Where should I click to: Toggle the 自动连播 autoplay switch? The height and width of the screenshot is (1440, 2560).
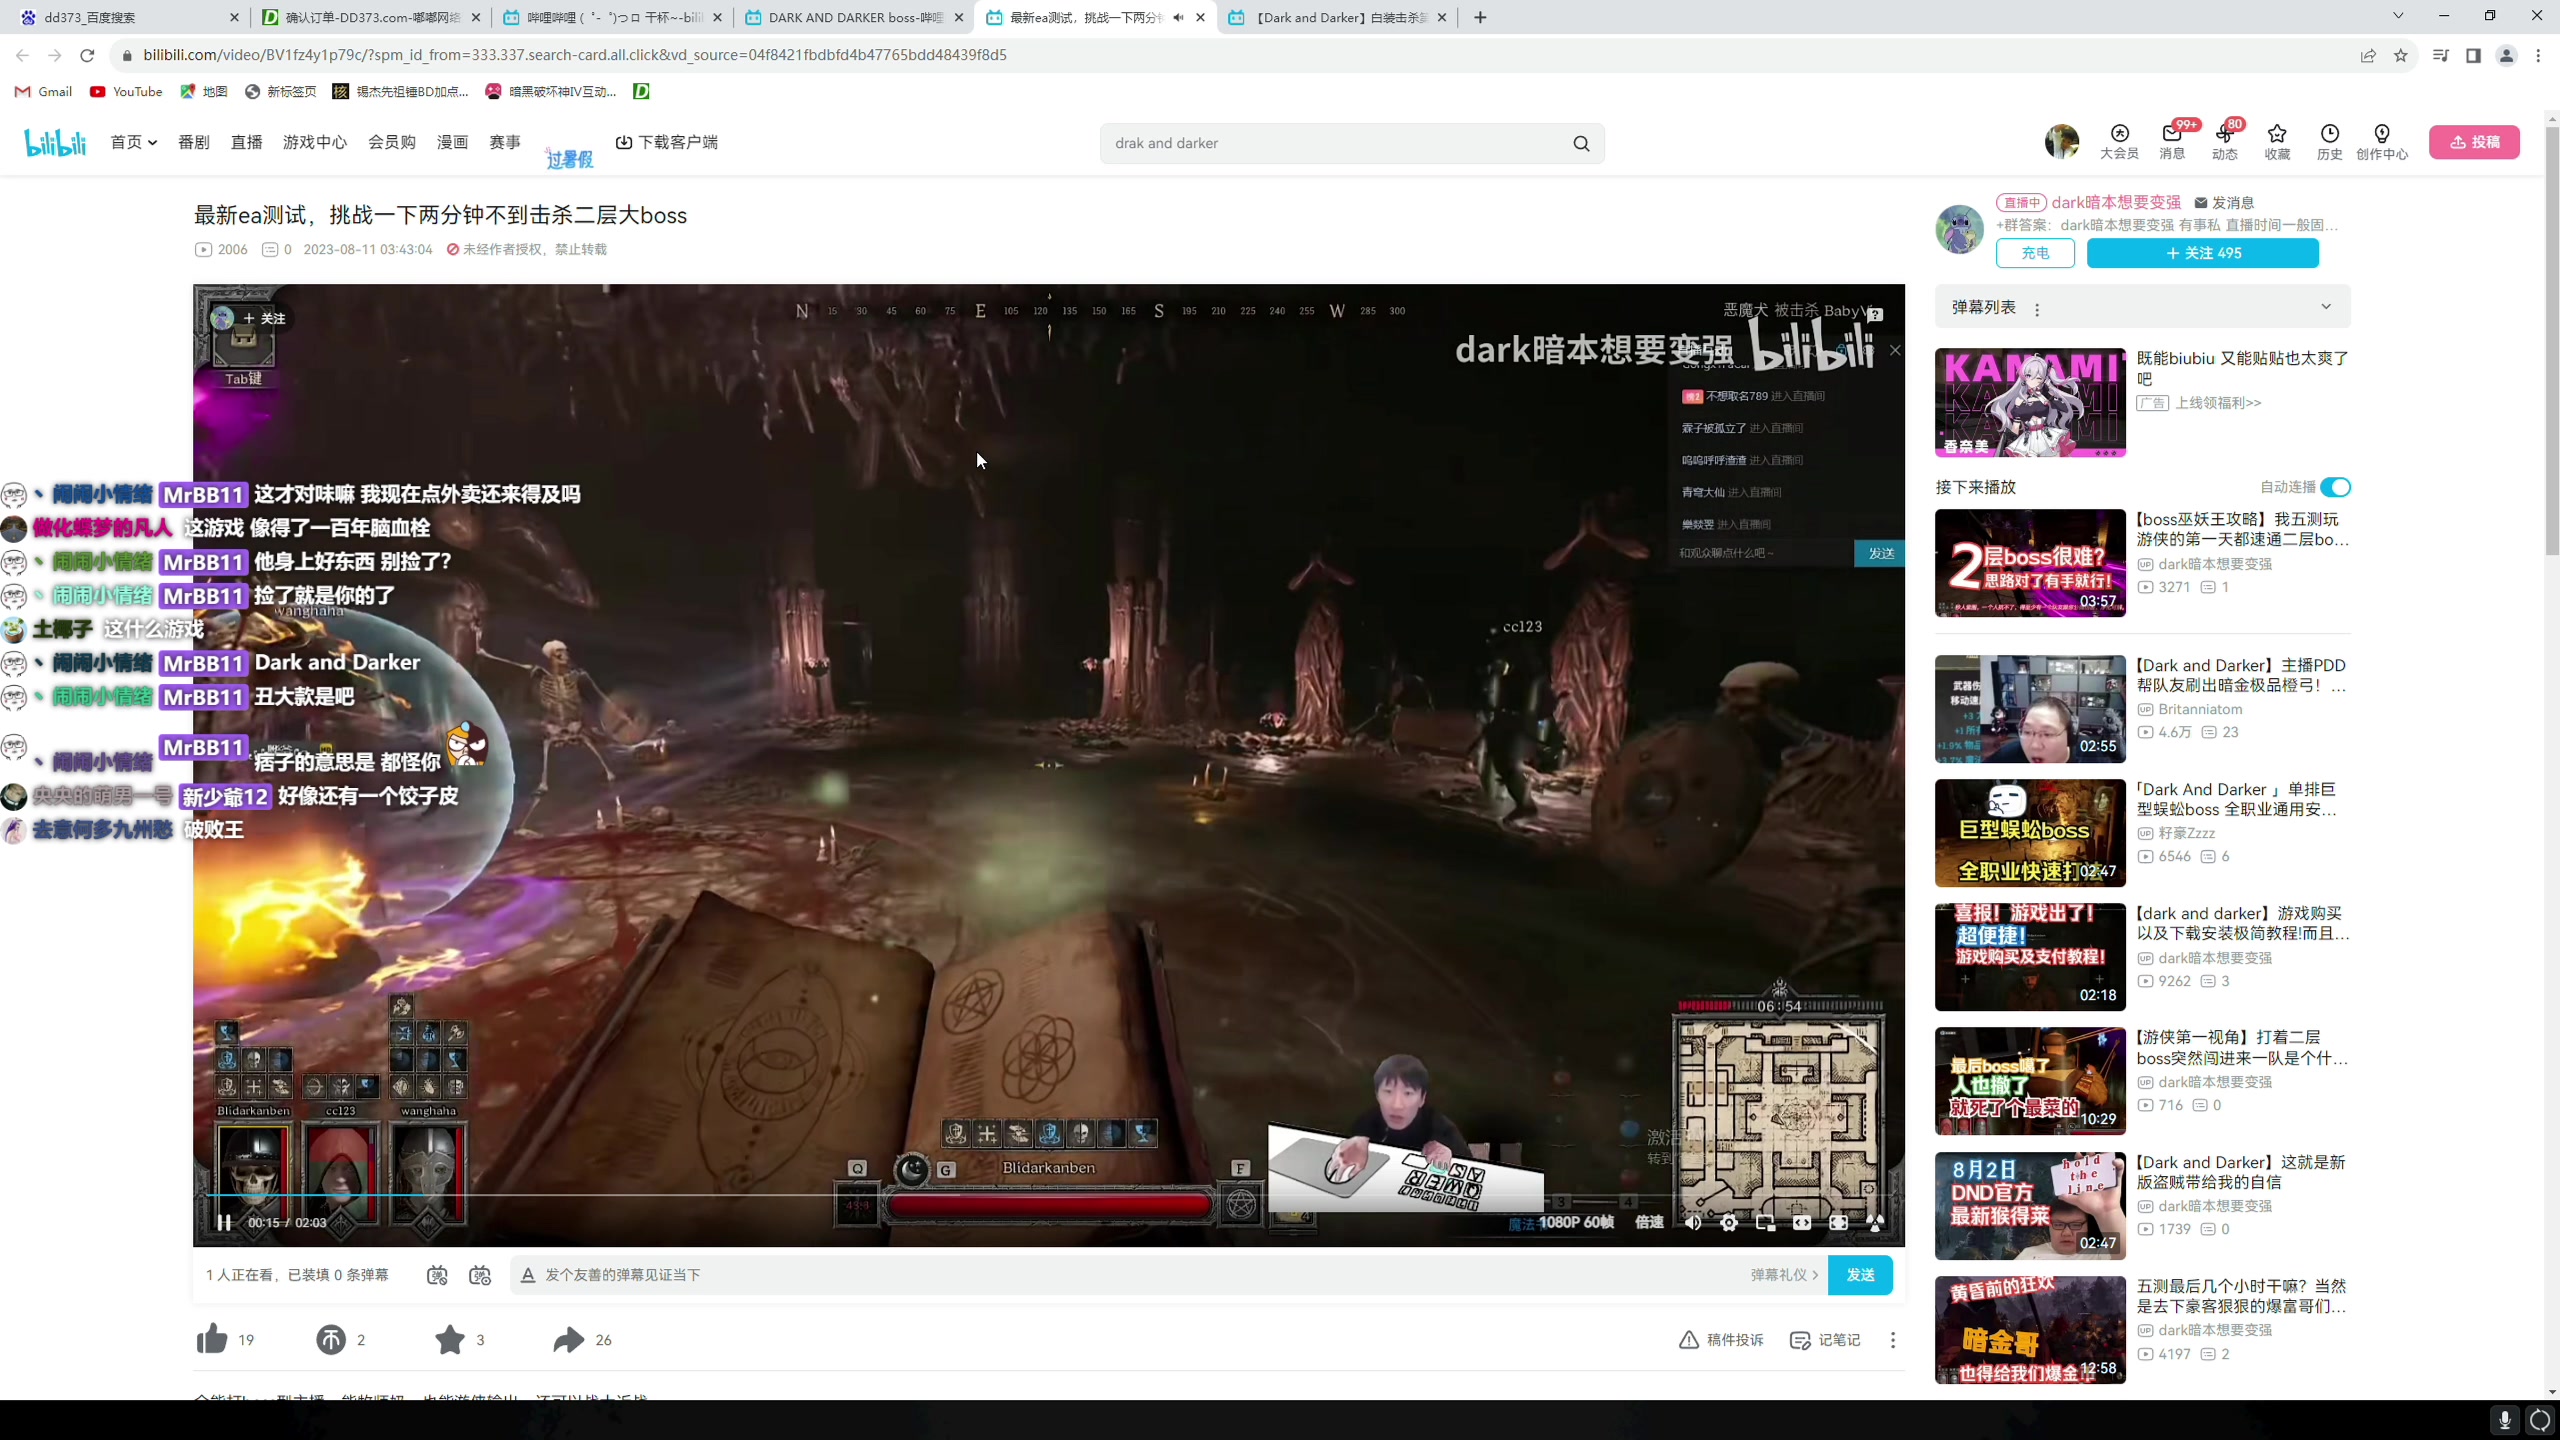[x=2335, y=487]
